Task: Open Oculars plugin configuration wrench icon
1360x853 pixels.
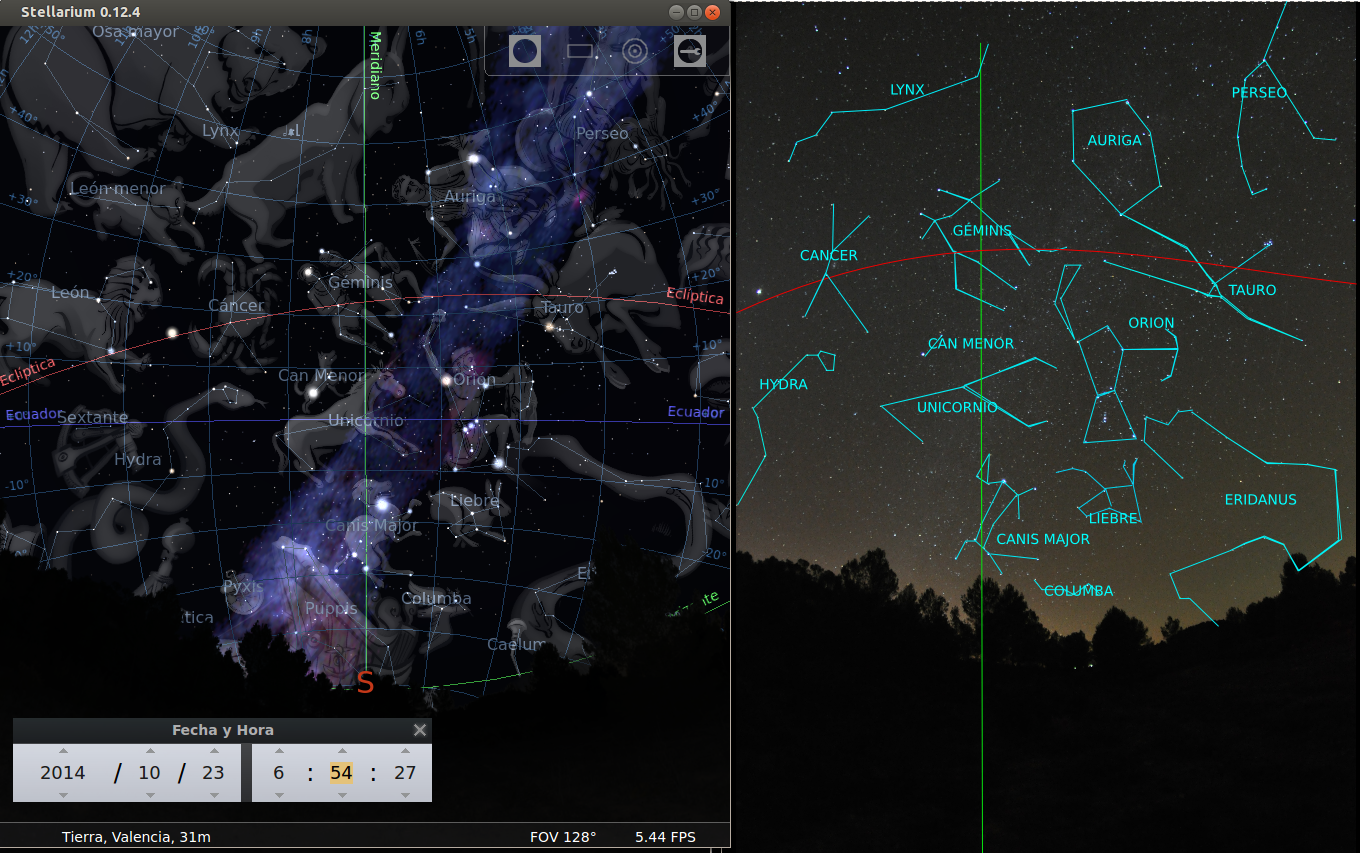Action: point(690,51)
